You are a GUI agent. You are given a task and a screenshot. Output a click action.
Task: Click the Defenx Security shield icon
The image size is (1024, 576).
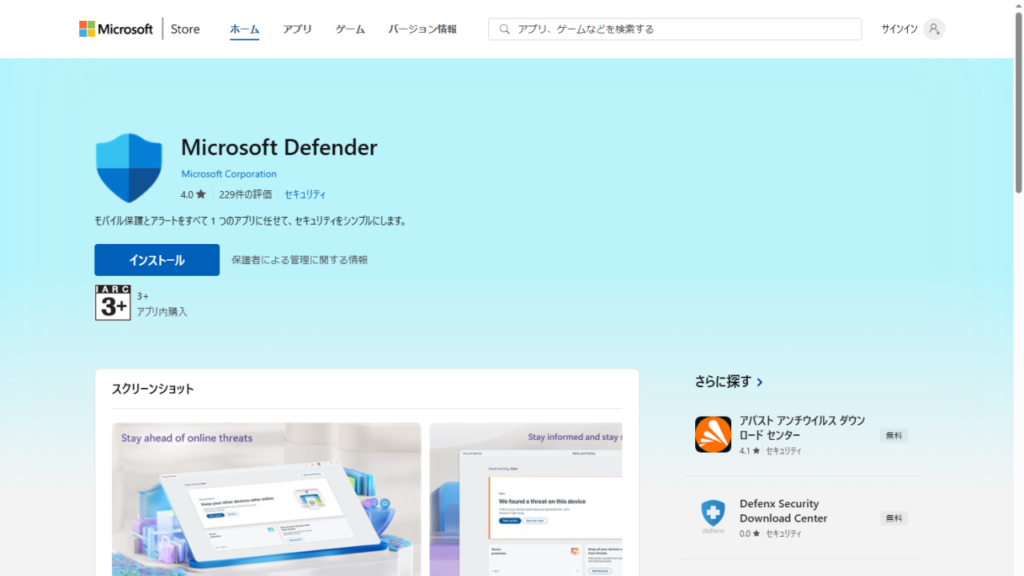pos(713,517)
